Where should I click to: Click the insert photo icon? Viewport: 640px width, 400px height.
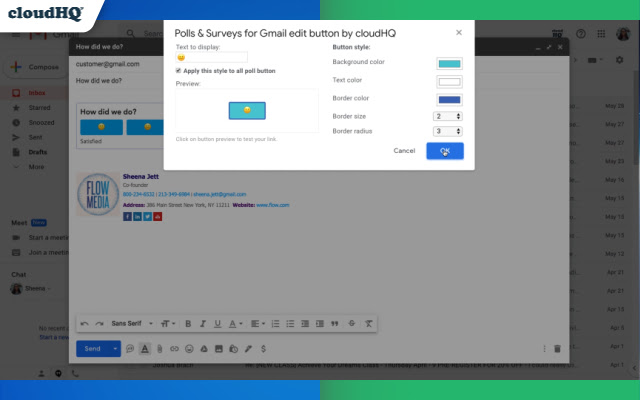click(219, 349)
